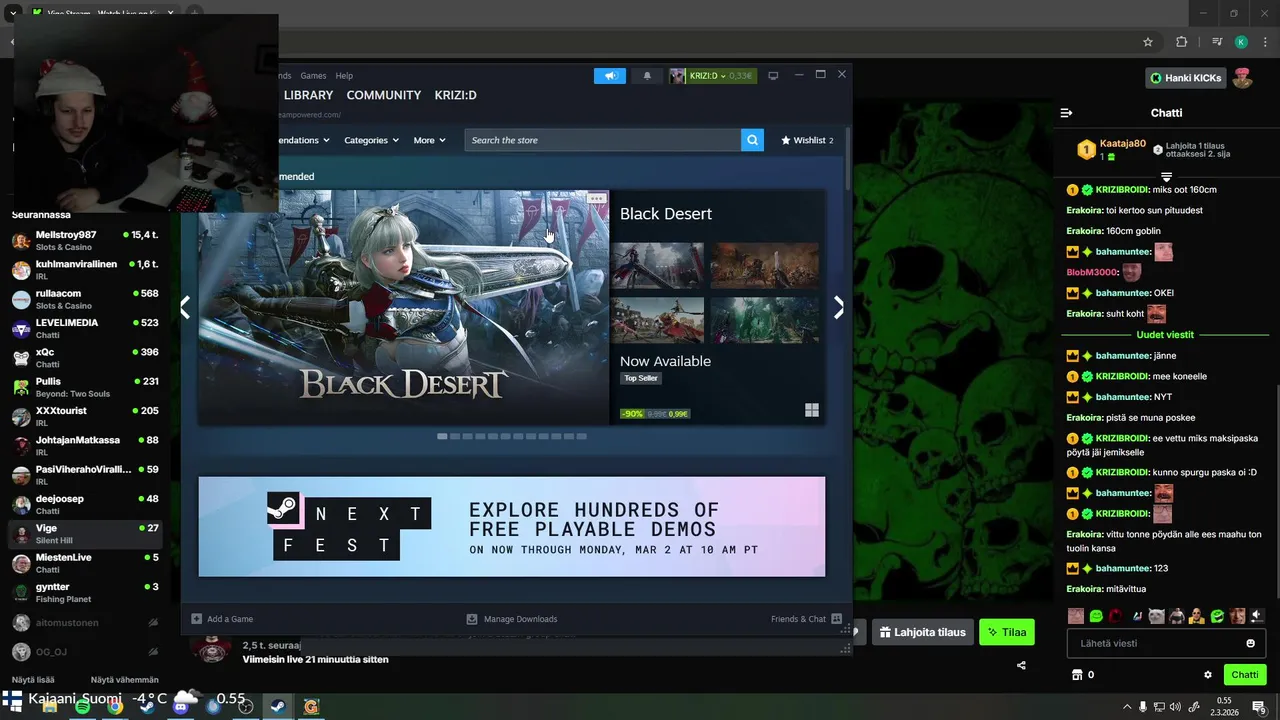Image resolution: width=1280 pixels, height=720 pixels.
Task: Open Black Desert main capsule image
Action: [x=403, y=308]
